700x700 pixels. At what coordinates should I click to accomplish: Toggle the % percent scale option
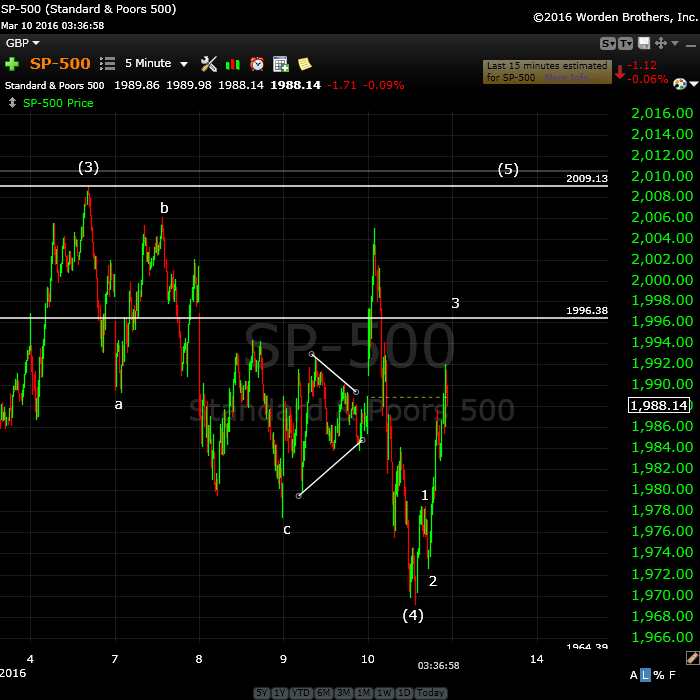tap(659, 675)
